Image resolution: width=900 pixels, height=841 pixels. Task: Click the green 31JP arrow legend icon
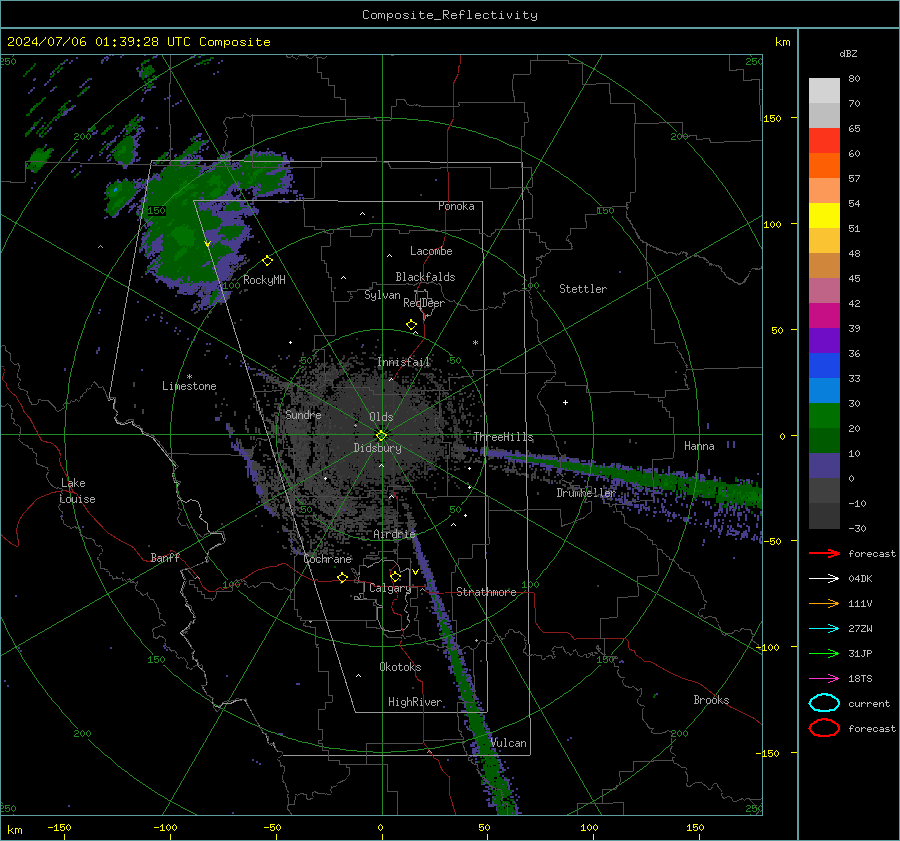(824, 653)
